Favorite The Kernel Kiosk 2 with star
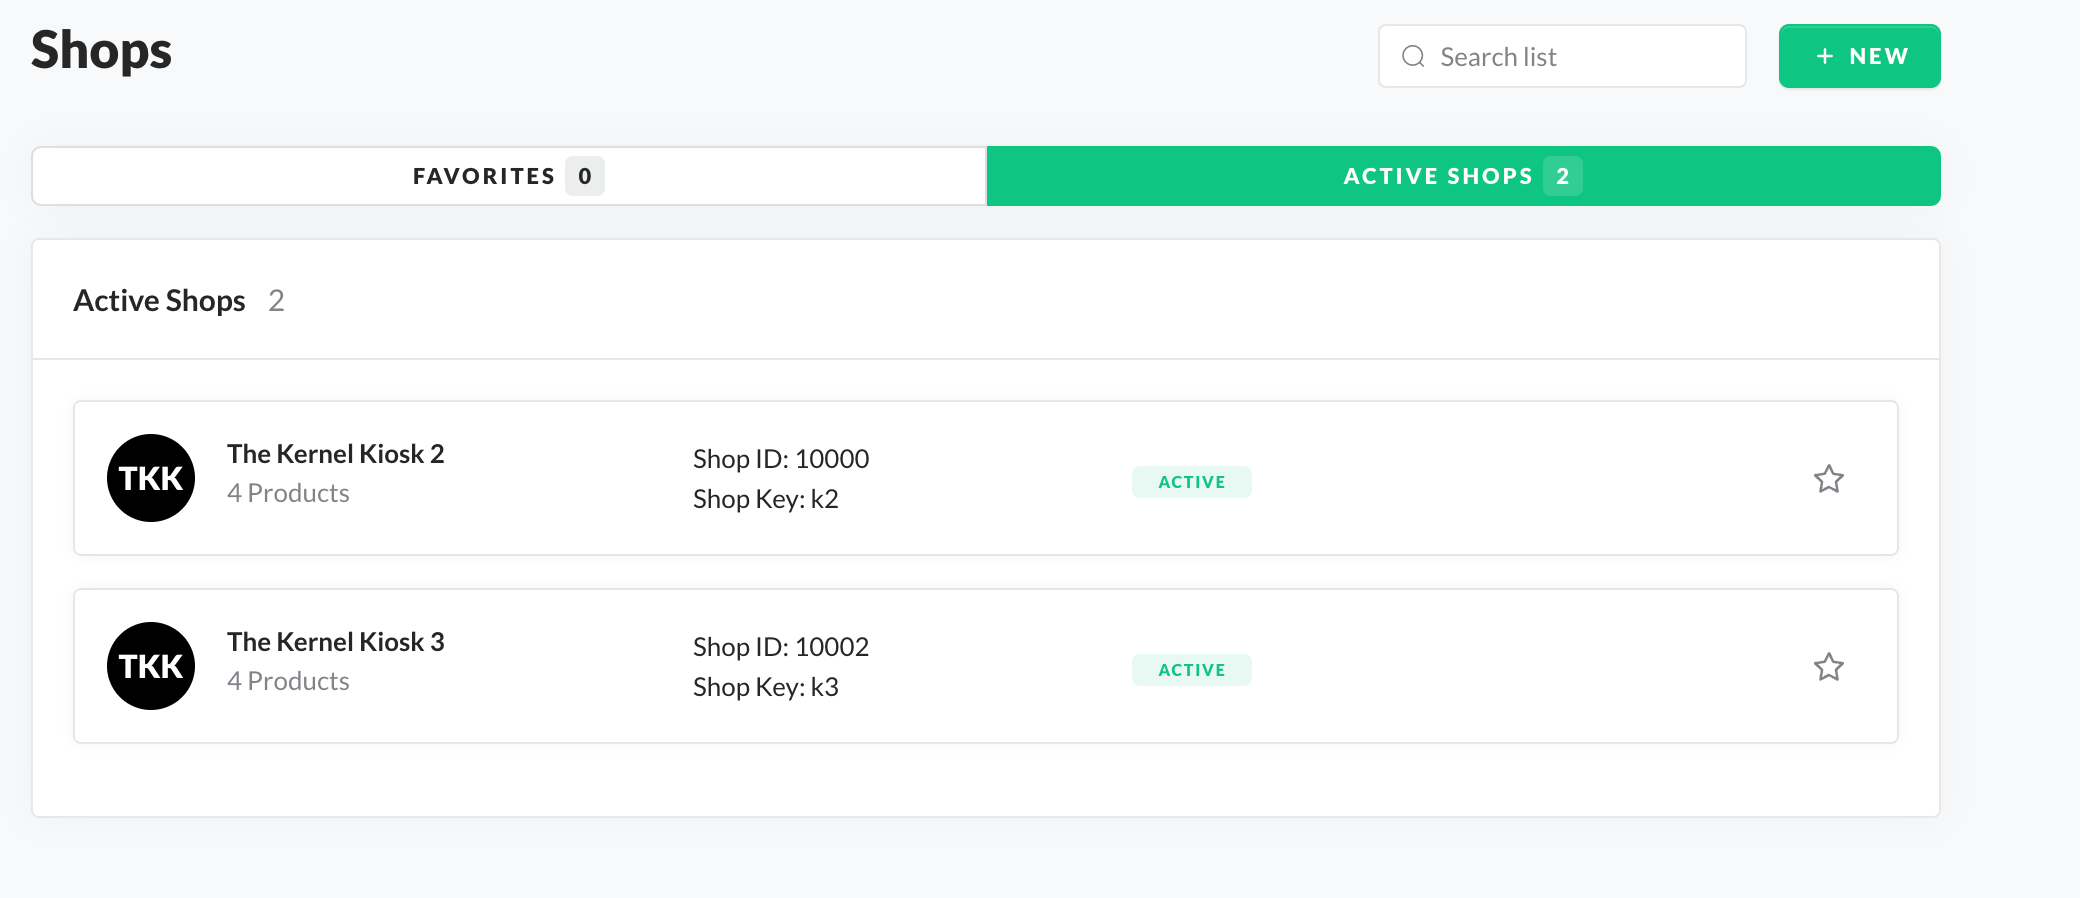Screen dimensions: 2080x898 (1828, 479)
